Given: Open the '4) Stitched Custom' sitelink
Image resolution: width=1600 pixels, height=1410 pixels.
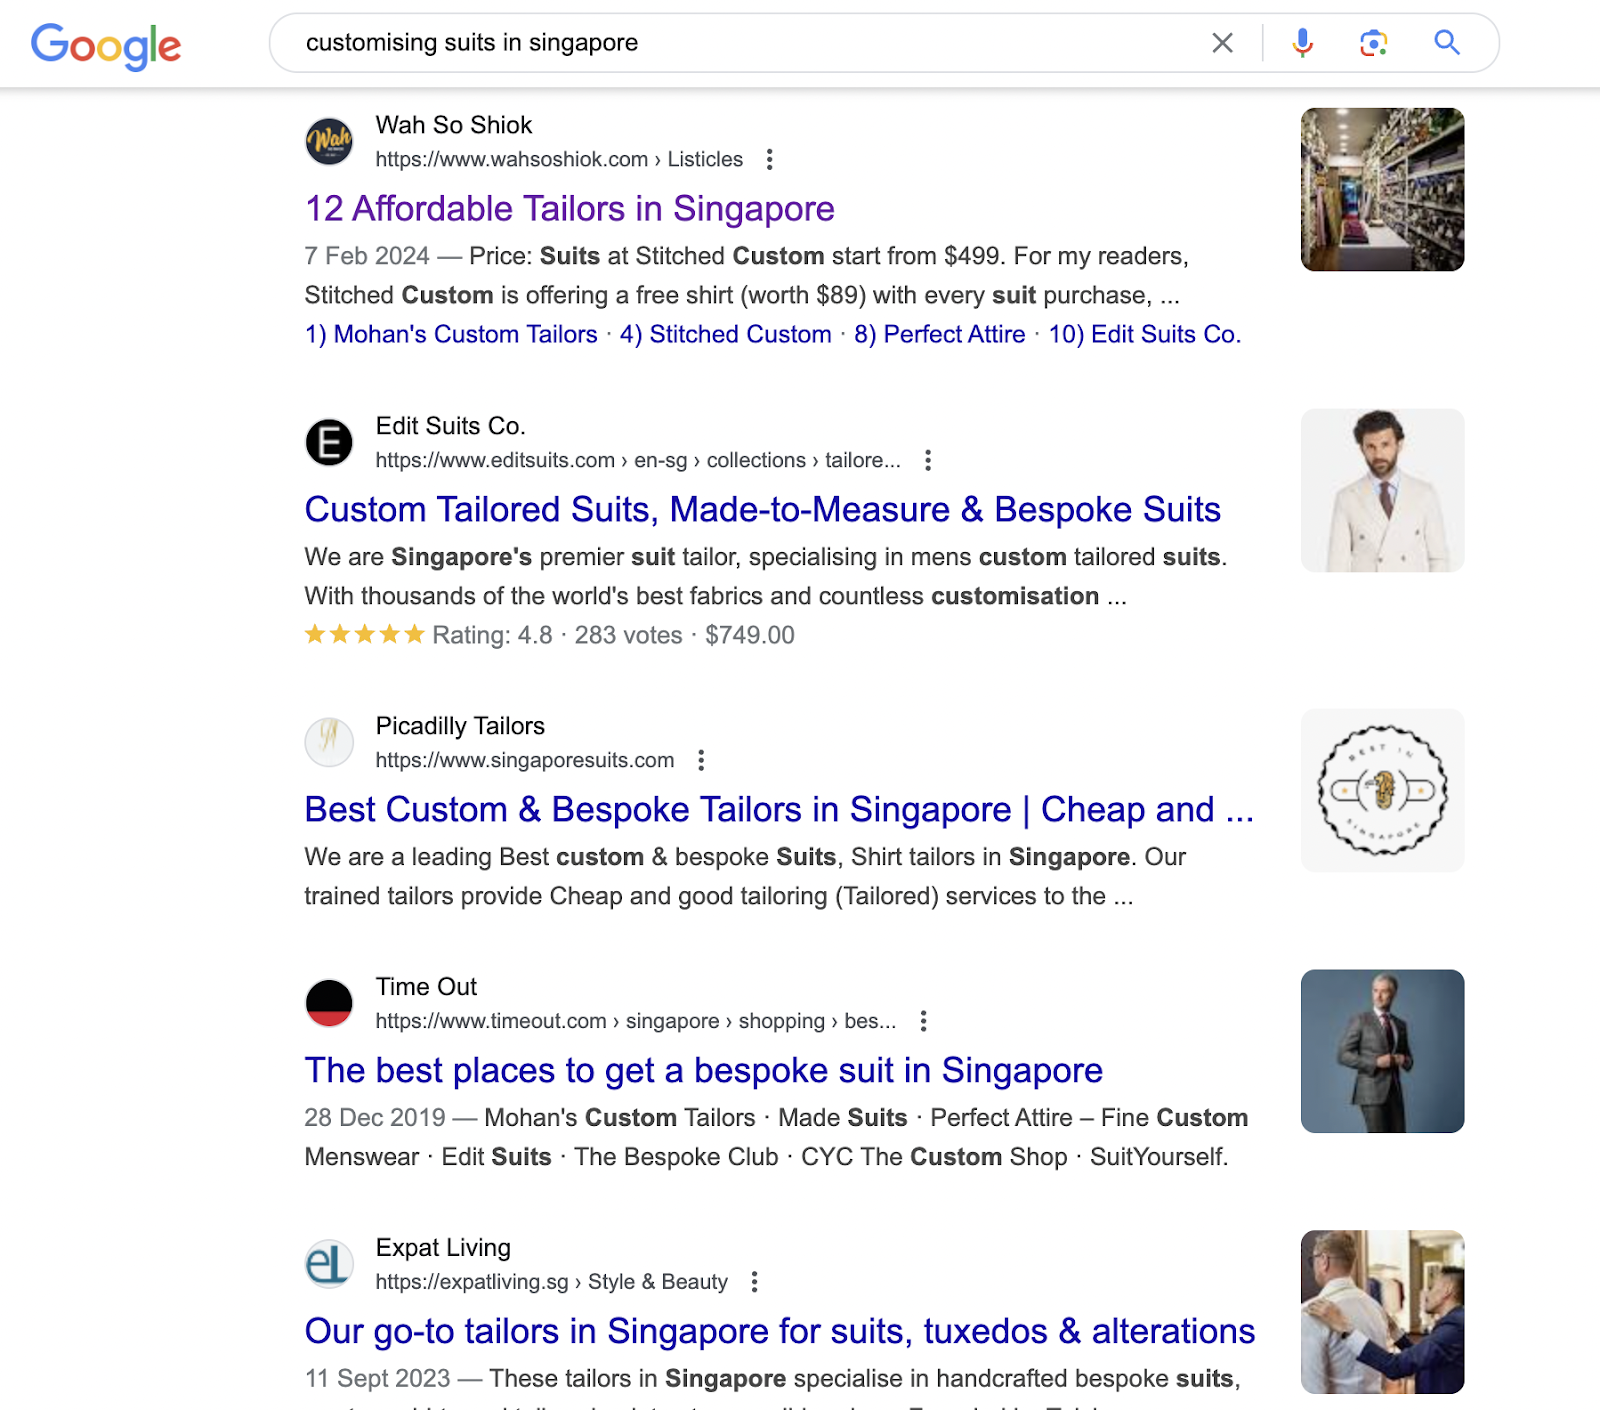Looking at the screenshot, I should [x=726, y=334].
